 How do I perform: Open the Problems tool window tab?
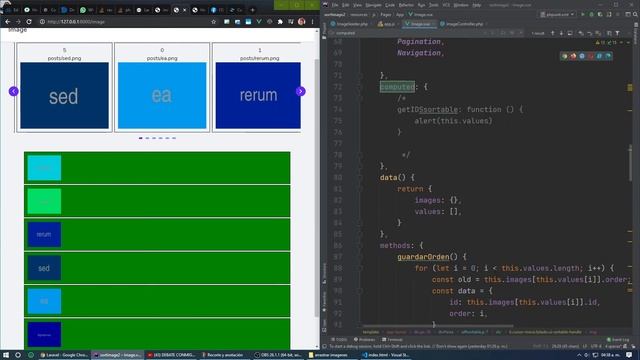[364, 340]
